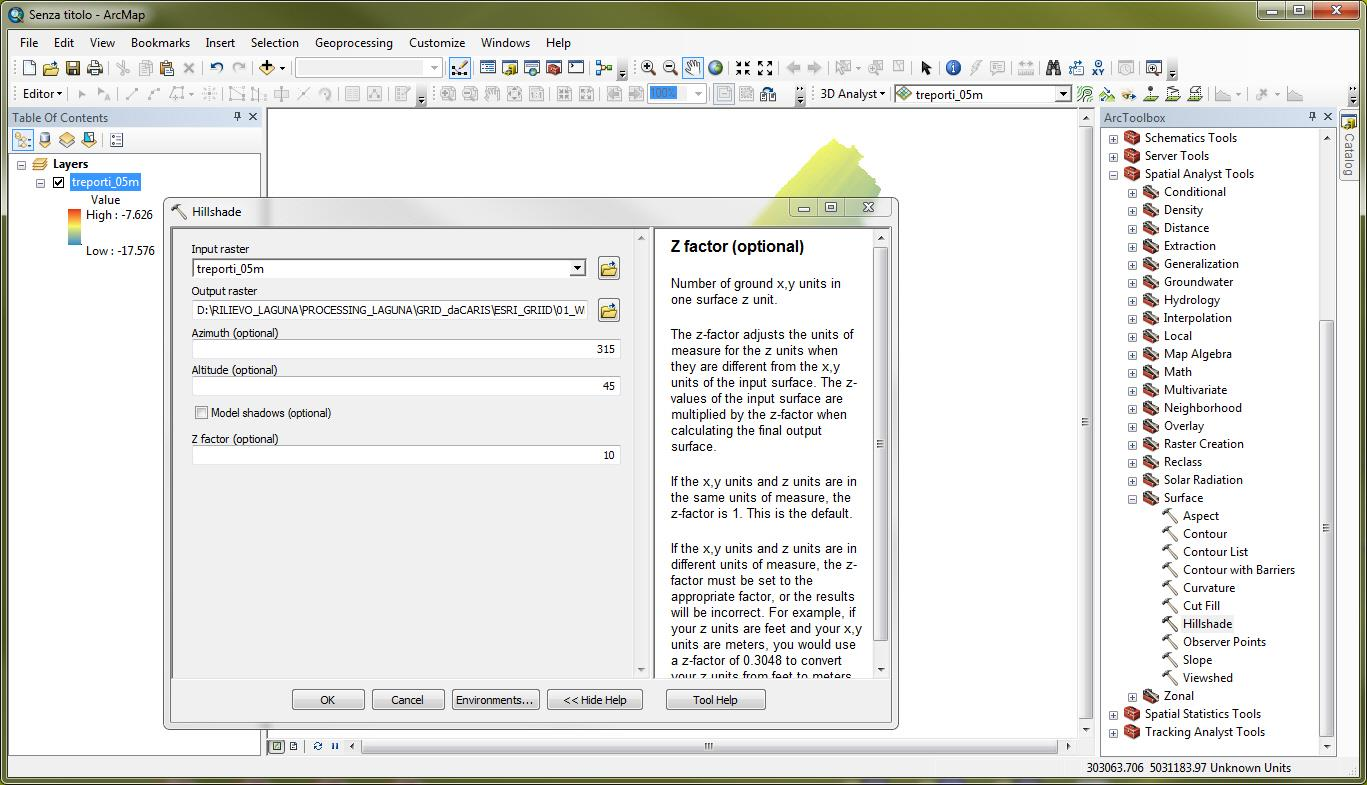The image size is (1367, 785).
Task: Switch TOC to List By Source
Action: click(x=45, y=140)
